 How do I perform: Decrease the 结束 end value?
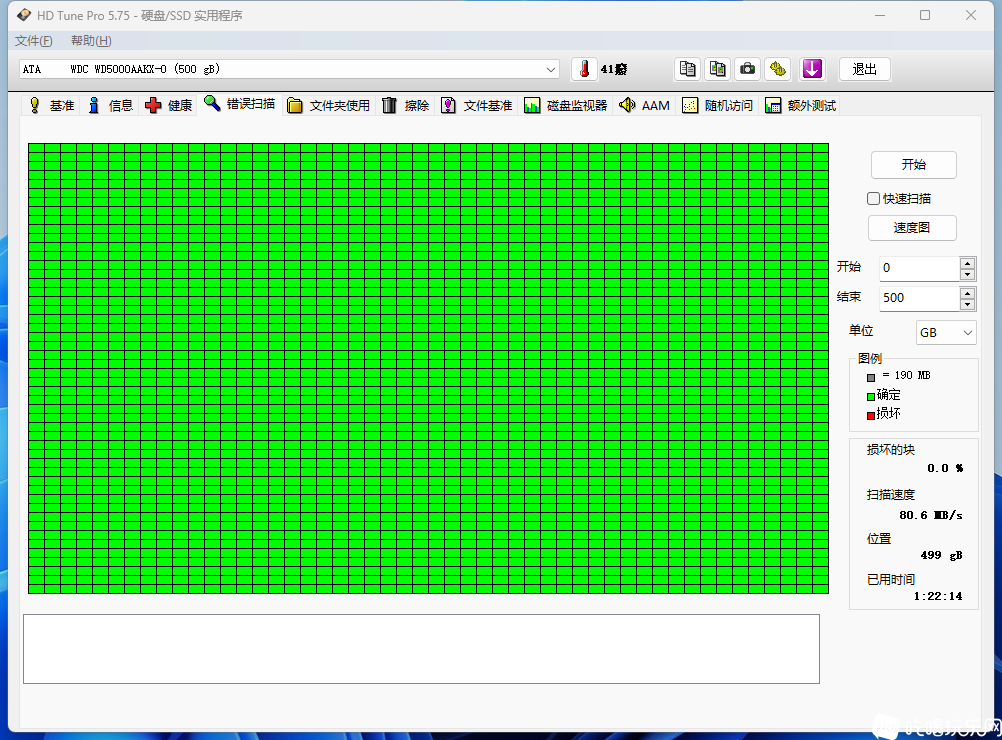coord(967,304)
